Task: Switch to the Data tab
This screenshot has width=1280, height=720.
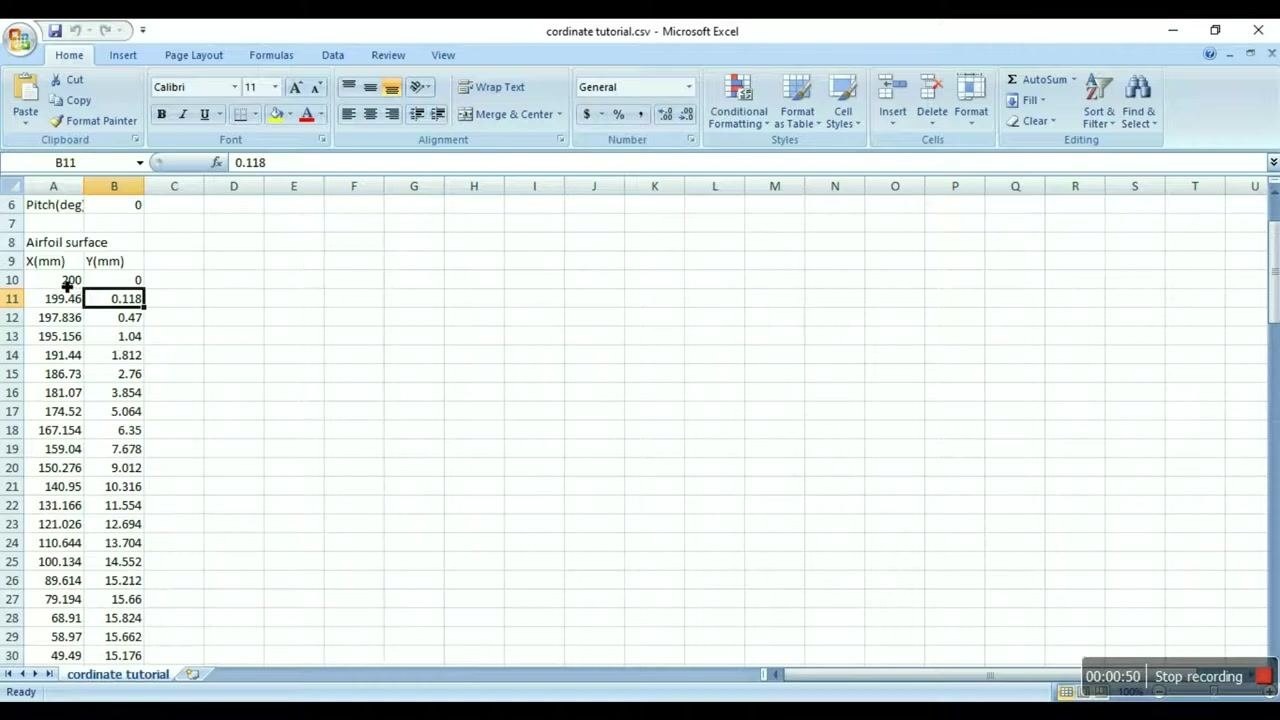Action: point(333,55)
